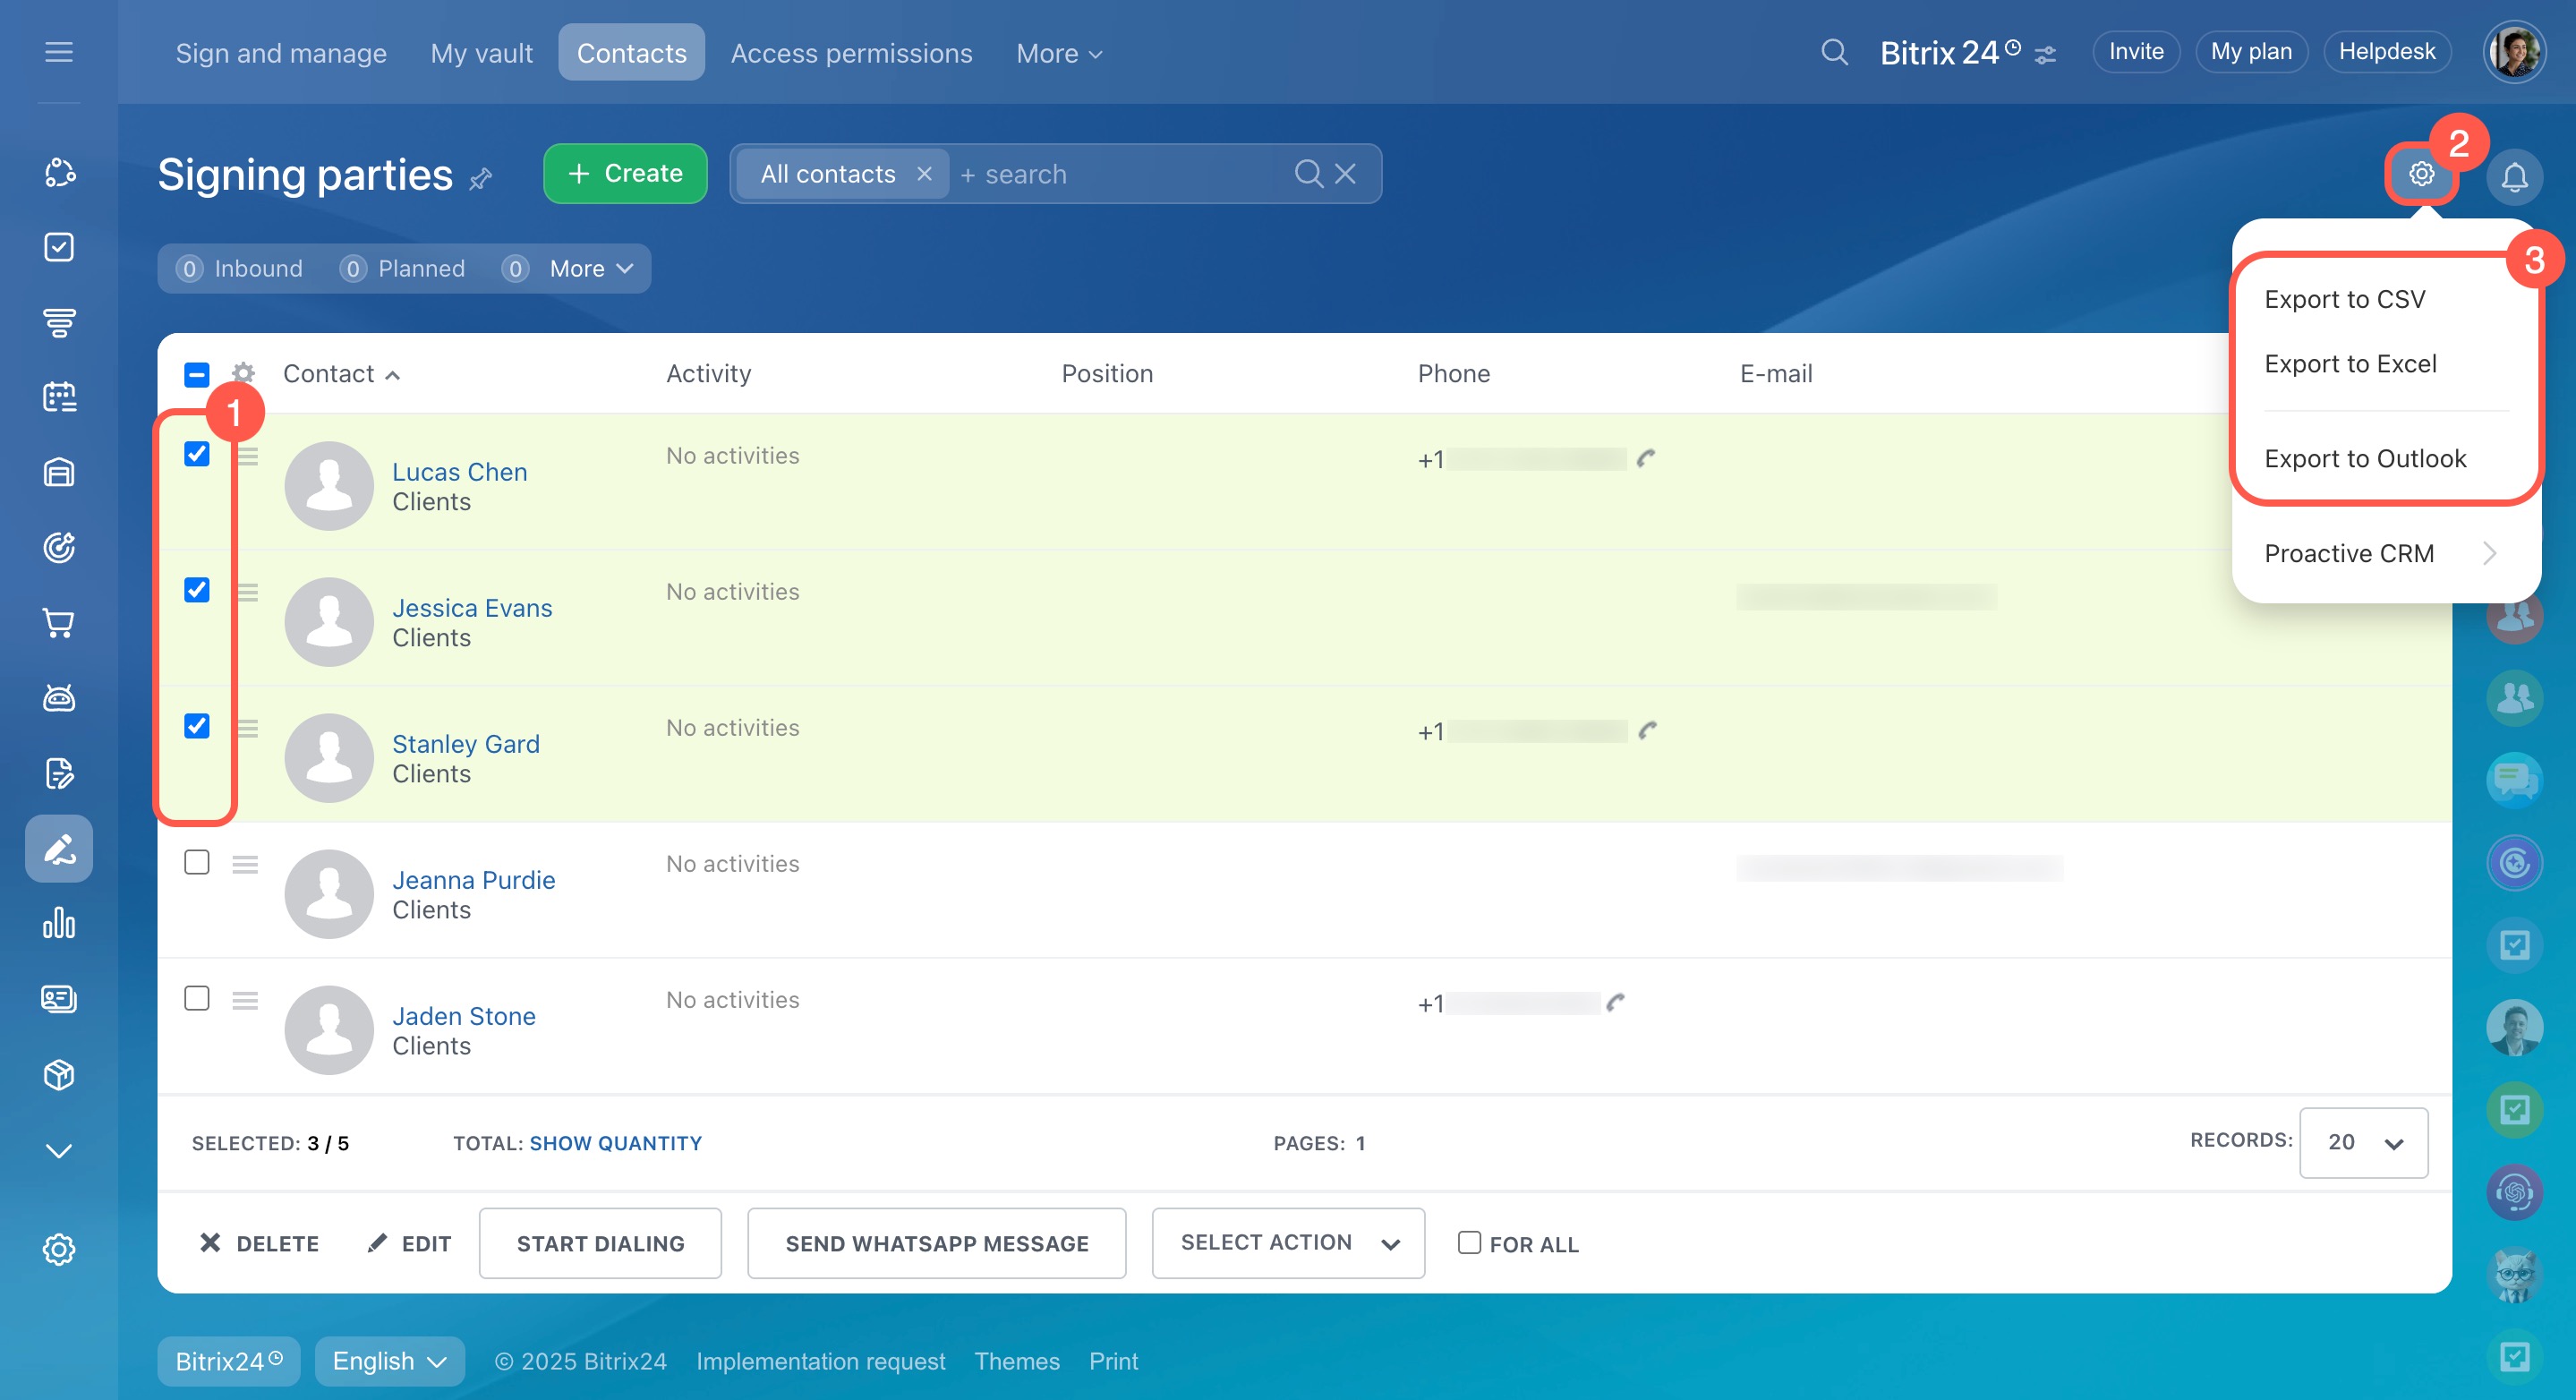Delete the selected contacts
The width and height of the screenshot is (2576, 1400).
point(258,1243)
